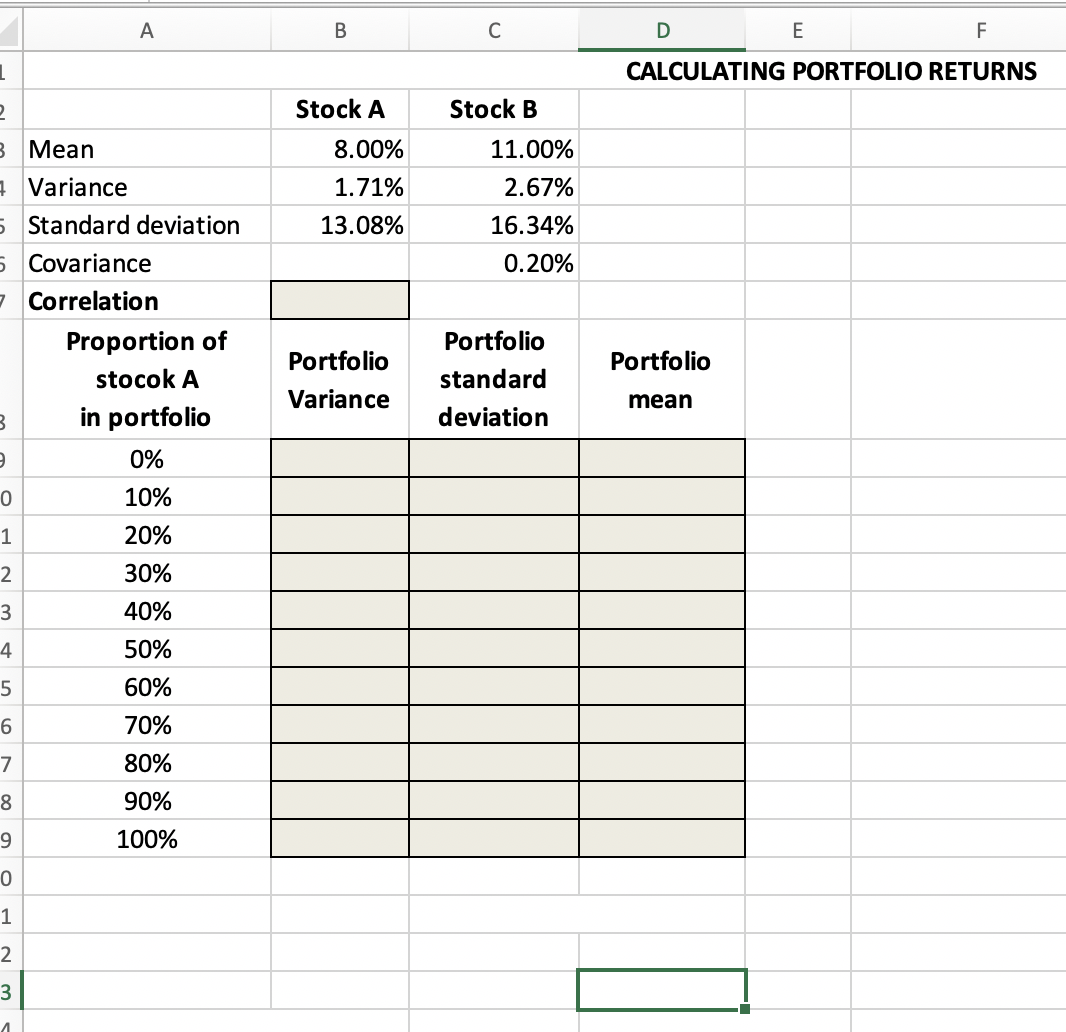This screenshot has height=1032, width=1066.
Task: Select the 16.34% standard deviation cell
Action: [x=494, y=225]
